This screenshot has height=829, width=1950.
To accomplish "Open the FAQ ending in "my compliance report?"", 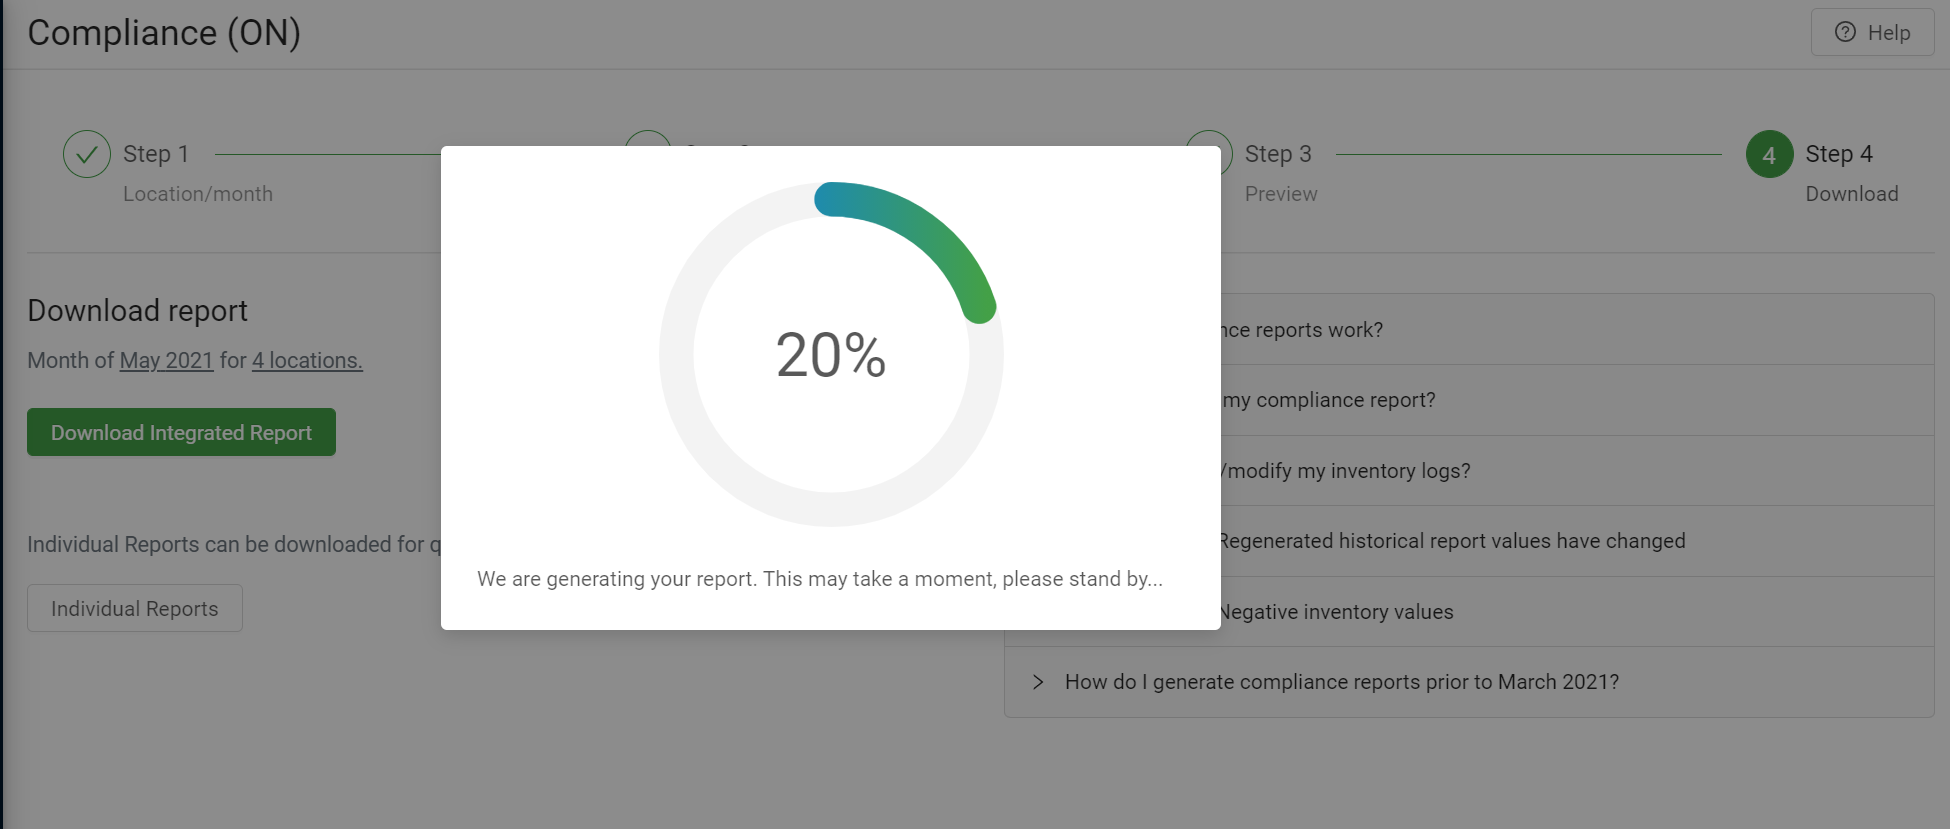I will (1328, 400).
